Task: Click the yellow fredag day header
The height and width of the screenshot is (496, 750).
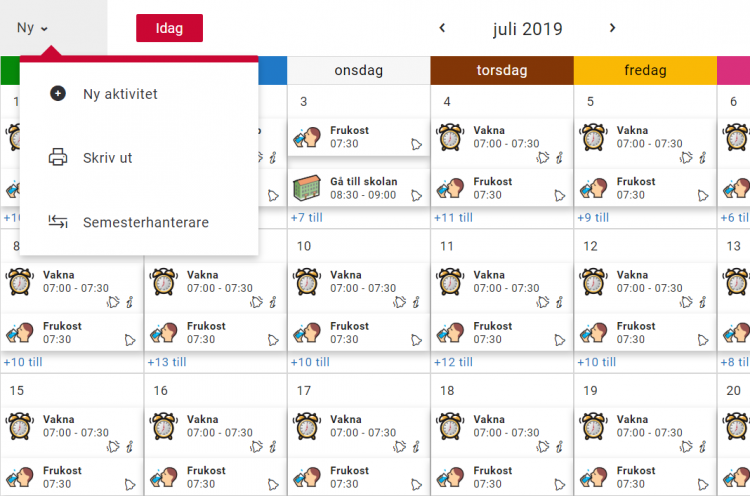Action: click(x=645, y=71)
